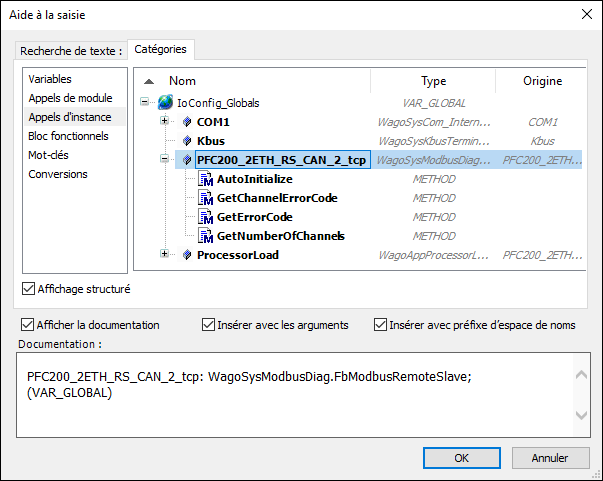
Task: Sort by the Type column header
Action: [x=433, y=81]
